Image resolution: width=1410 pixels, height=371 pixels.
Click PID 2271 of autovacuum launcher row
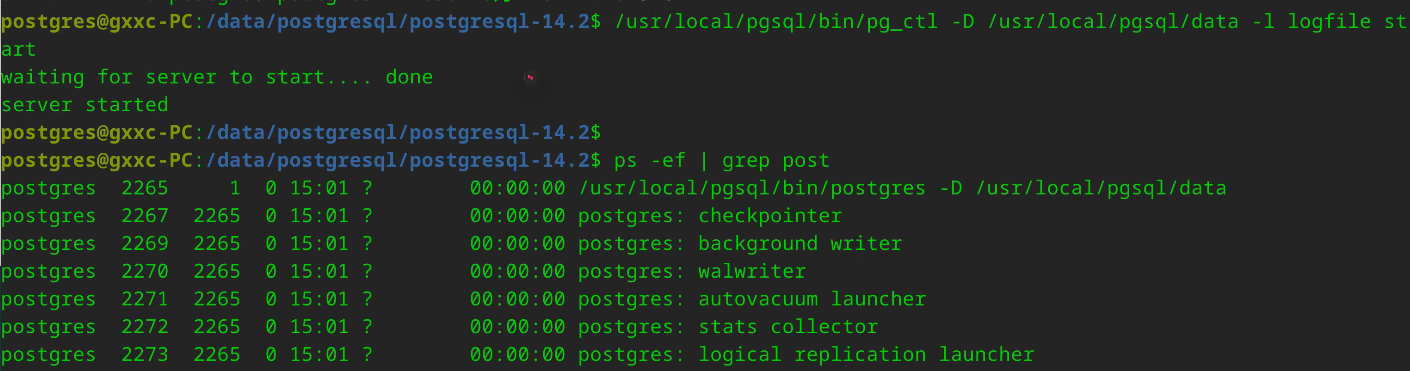(144, 299)
